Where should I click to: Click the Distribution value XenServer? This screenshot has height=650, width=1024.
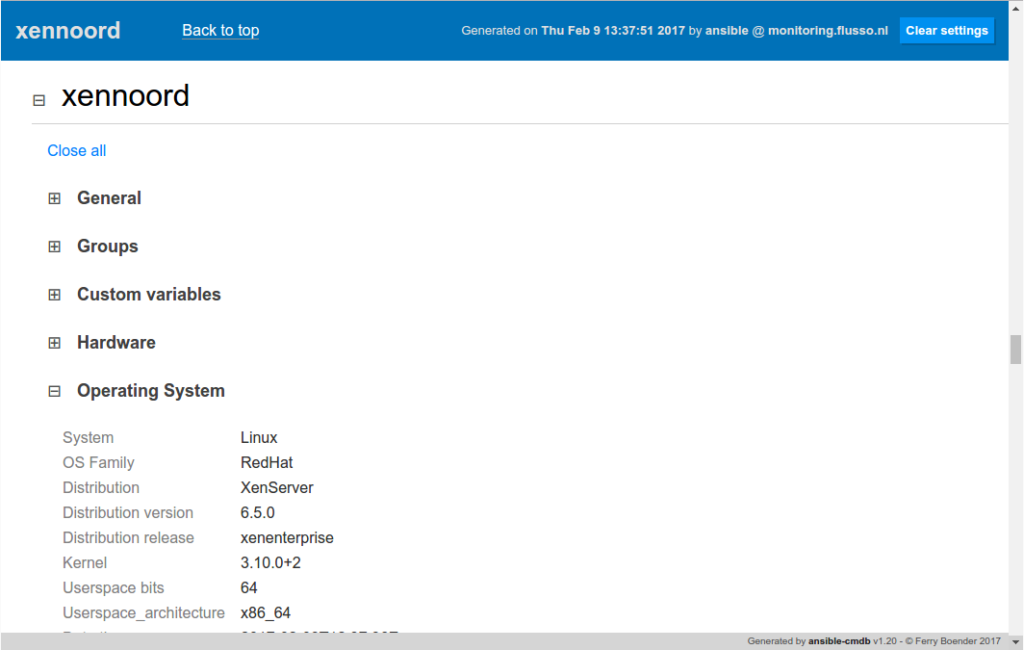click(x=279, y=487)
